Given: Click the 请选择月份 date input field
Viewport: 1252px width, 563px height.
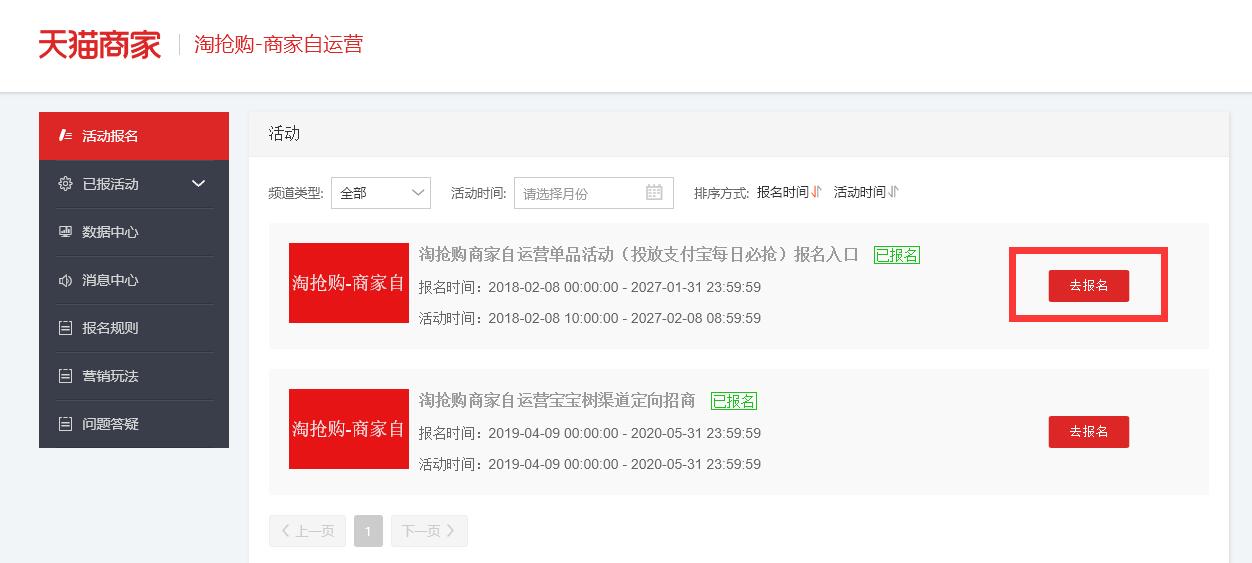Looking at the screenshot, I should (594, 193).
